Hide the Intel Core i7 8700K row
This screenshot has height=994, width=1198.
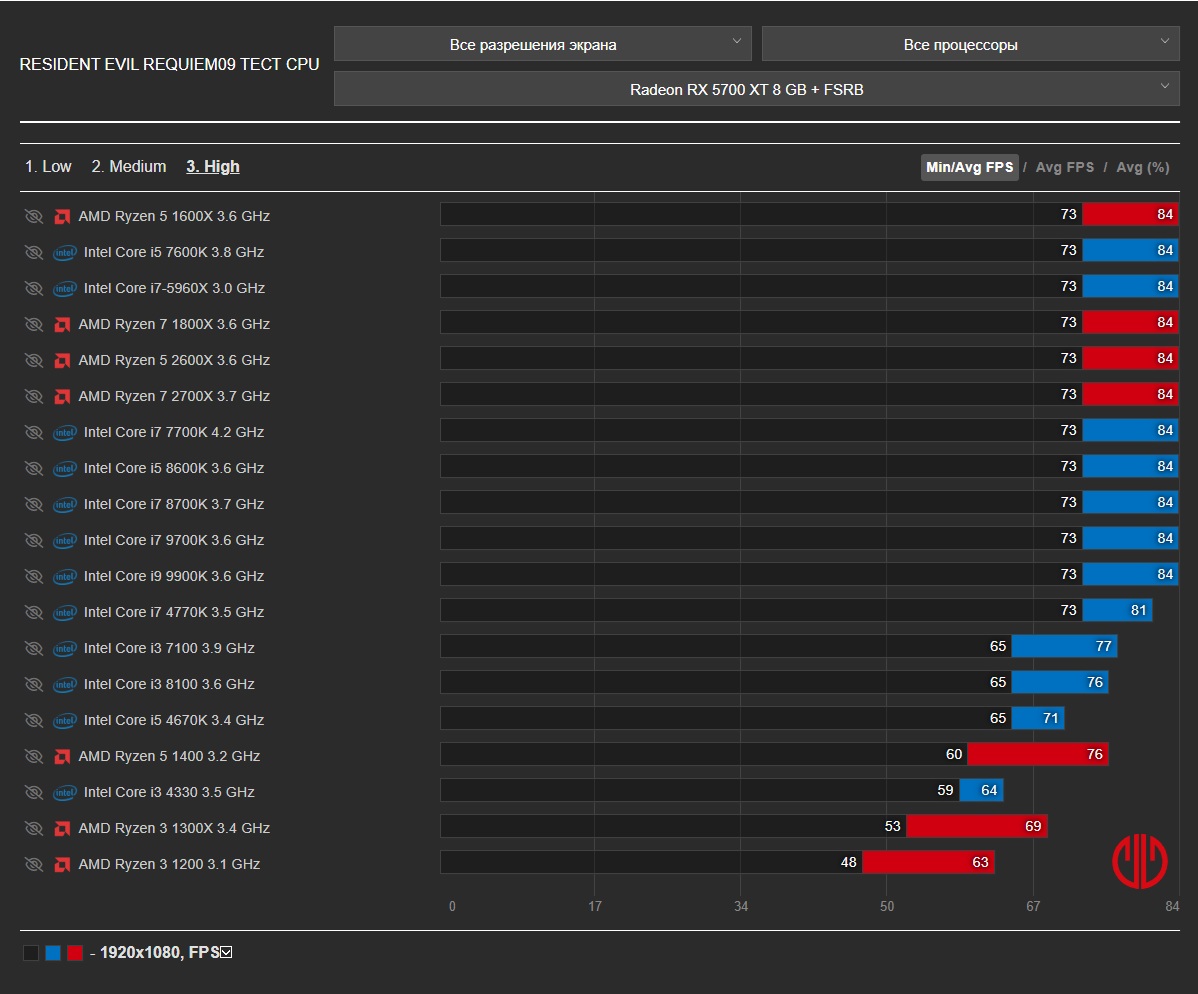tap(34, 504)
